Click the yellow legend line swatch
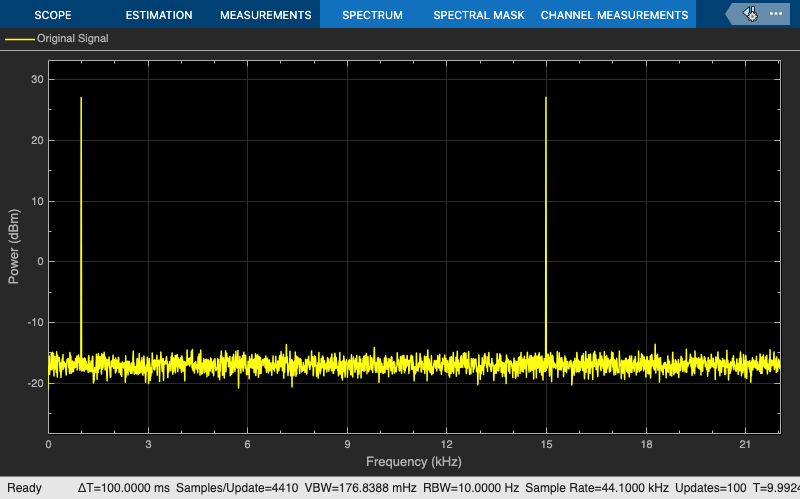This screenshot has width=800, height=499. point(19,39)
